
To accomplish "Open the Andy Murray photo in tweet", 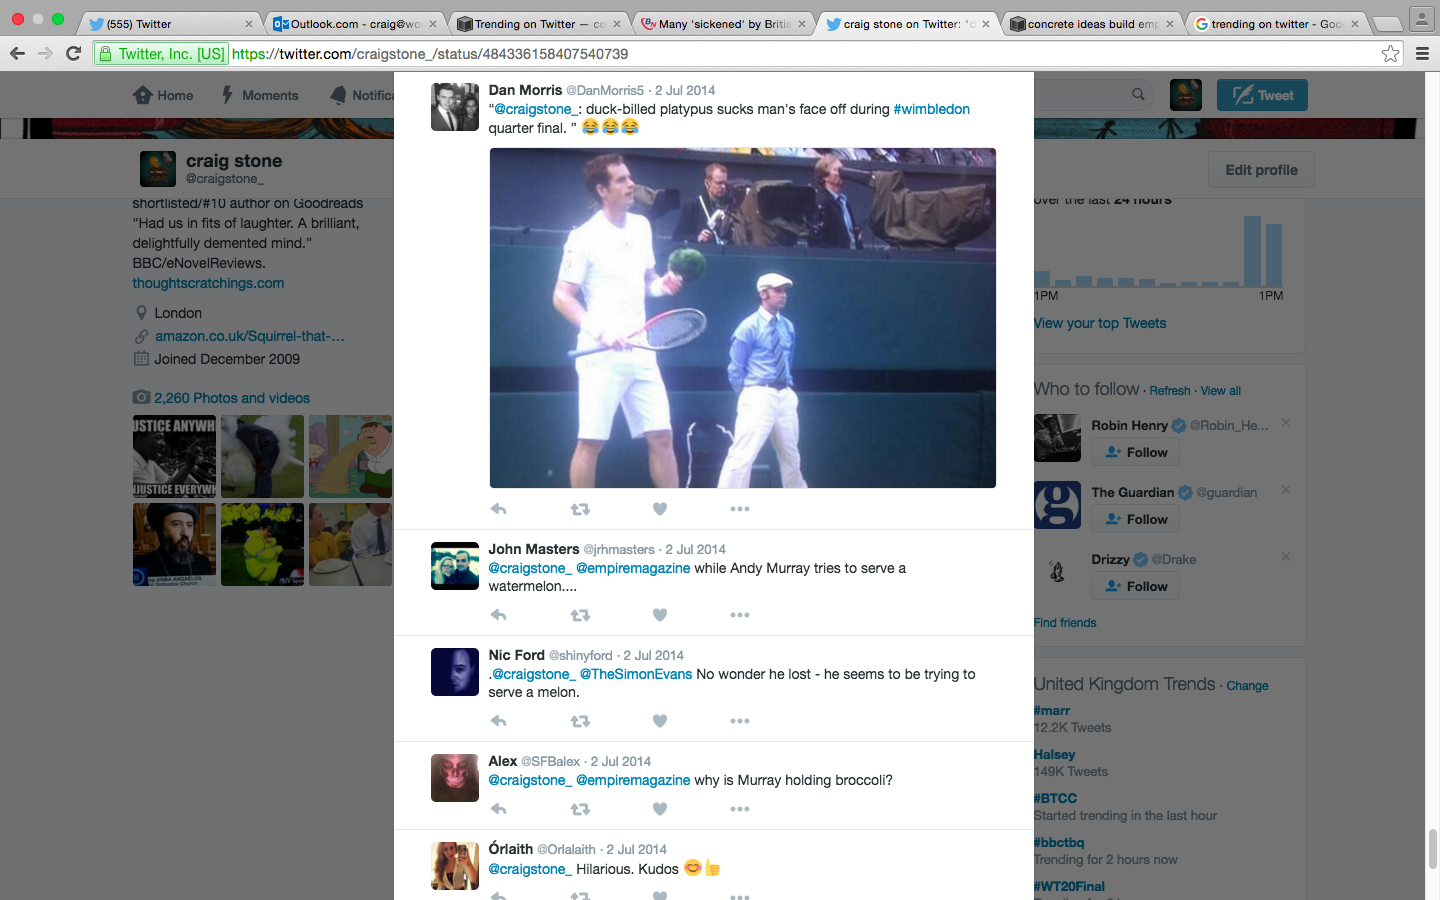I will 742,318.
